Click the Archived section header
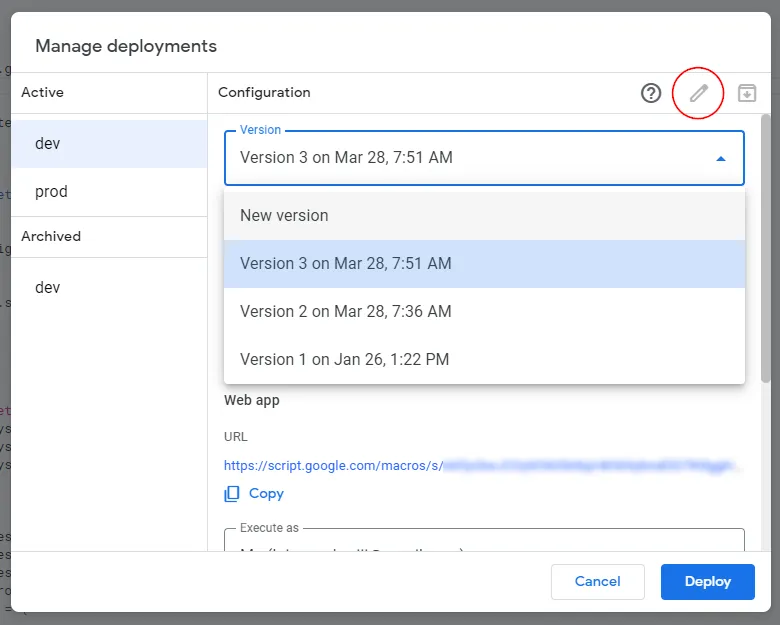Viewport: 780px width, 625px height. [51, 236]
